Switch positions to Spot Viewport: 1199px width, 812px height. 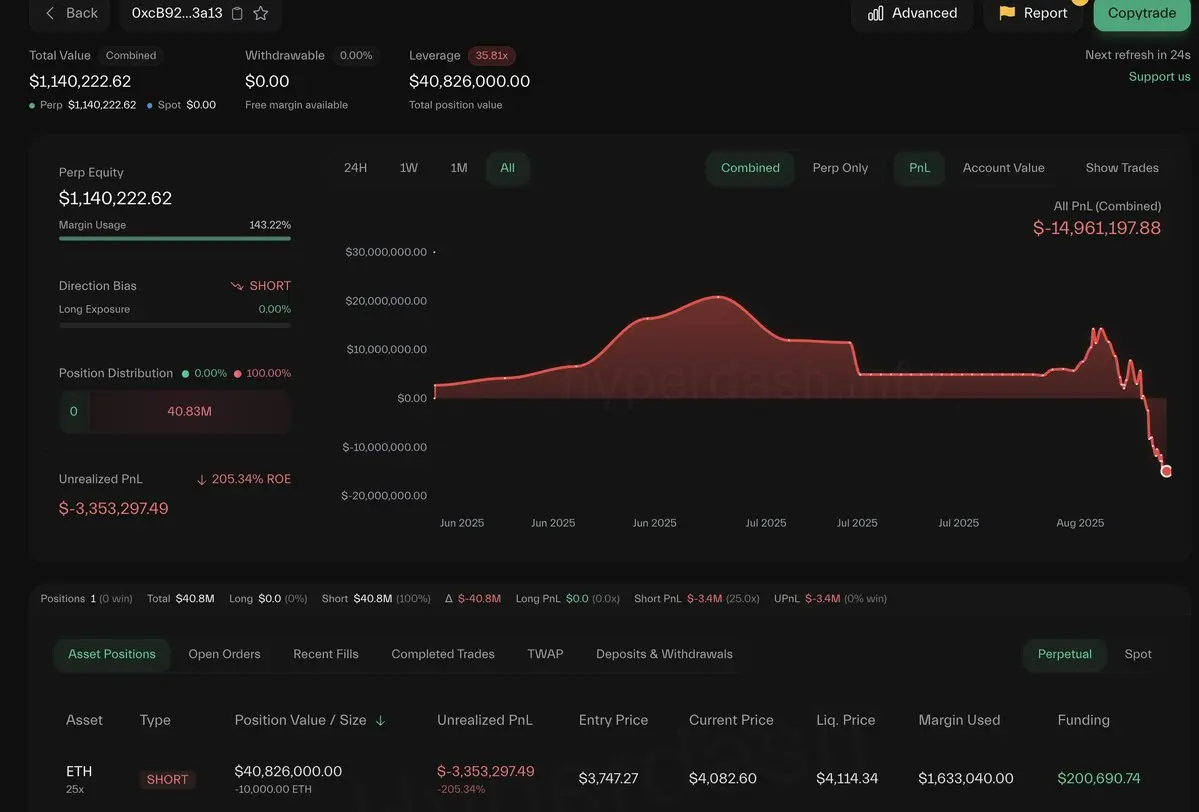pyautogui.click(x=1138, y=654)
